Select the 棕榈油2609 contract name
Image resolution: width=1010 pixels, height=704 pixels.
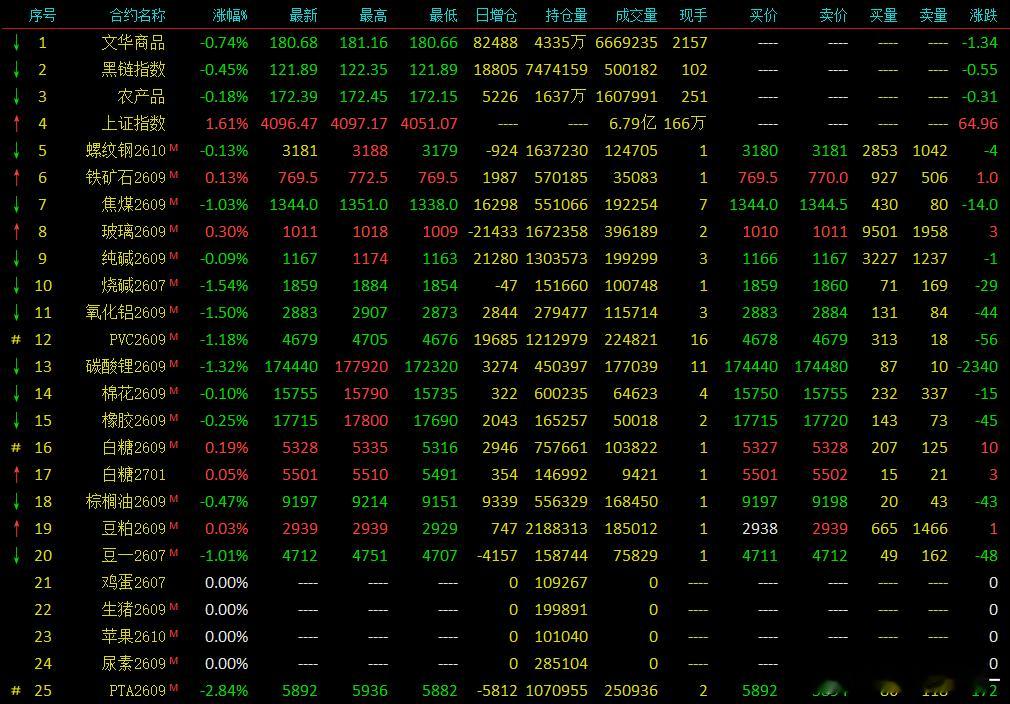pyautogui.click(x=126, y=502)
